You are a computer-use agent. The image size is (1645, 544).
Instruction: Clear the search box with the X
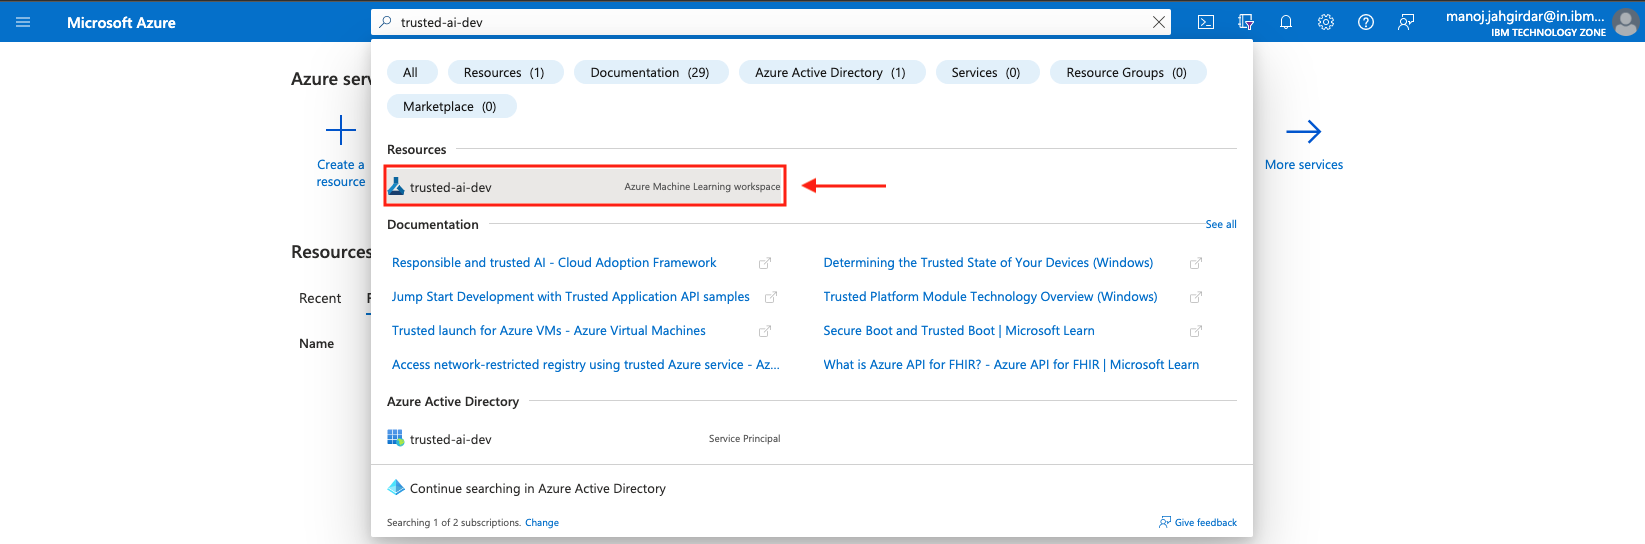click(1159, 22)
